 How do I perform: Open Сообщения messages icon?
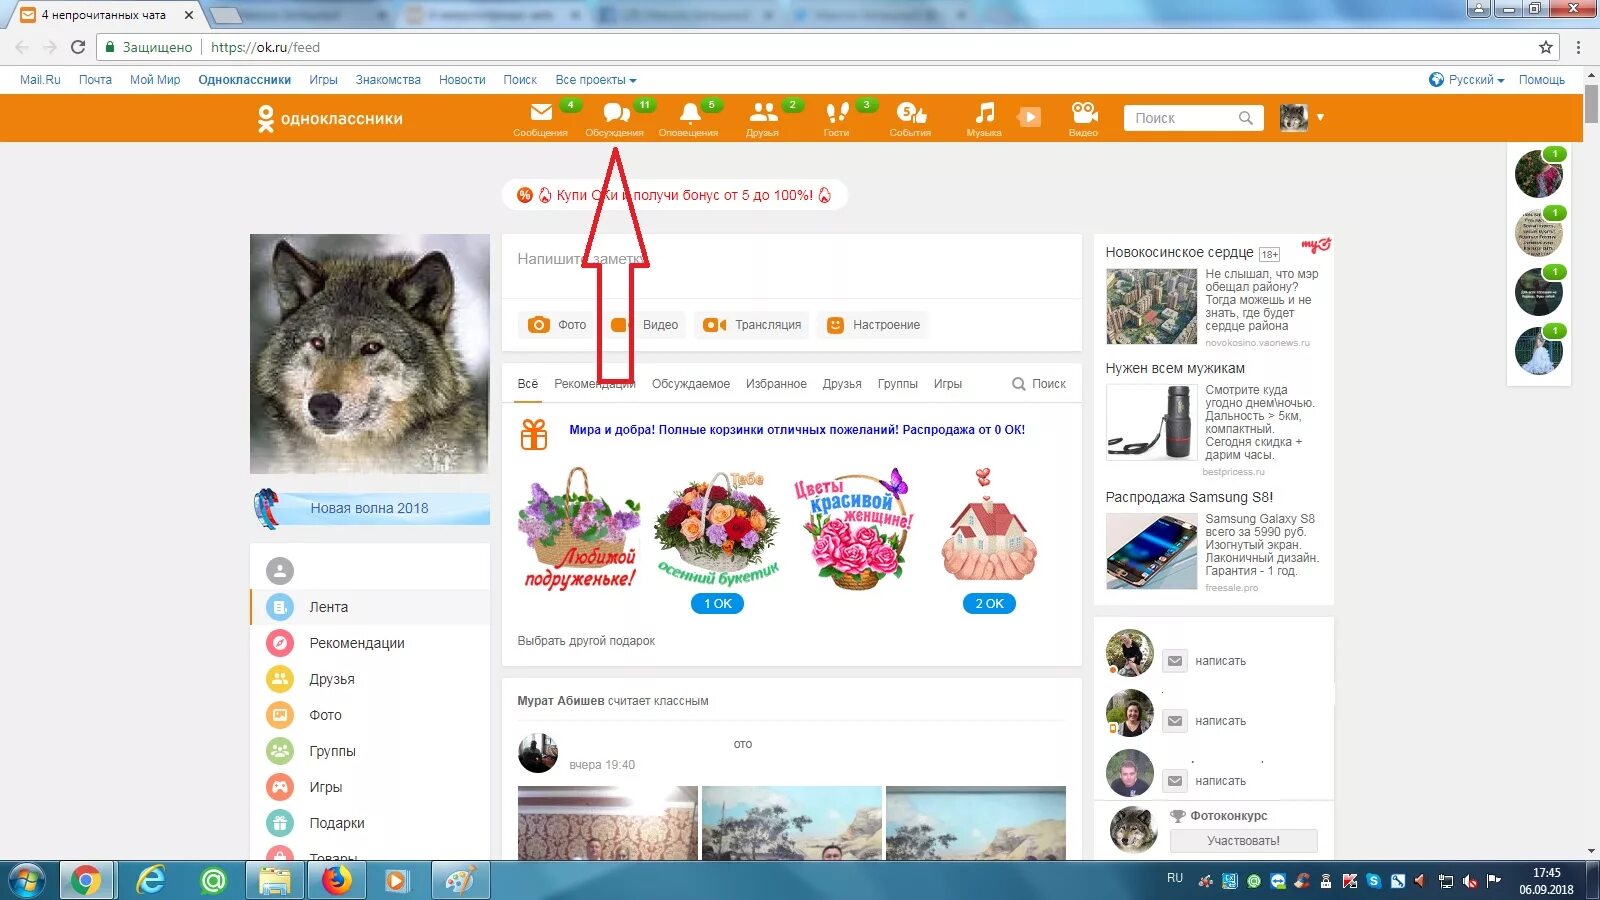(x=541, y=118)
